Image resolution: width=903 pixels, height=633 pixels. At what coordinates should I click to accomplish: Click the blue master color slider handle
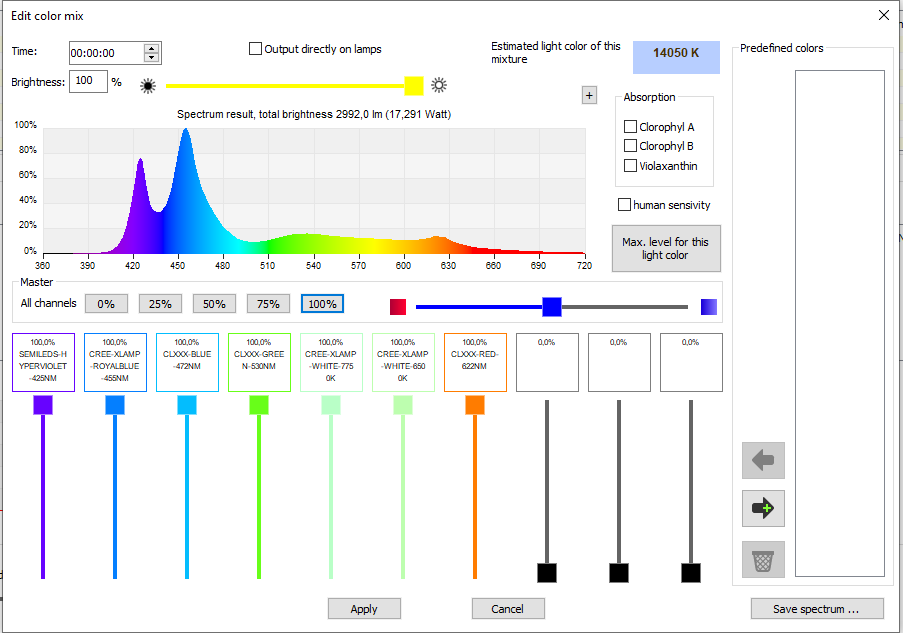pos(552,307)
